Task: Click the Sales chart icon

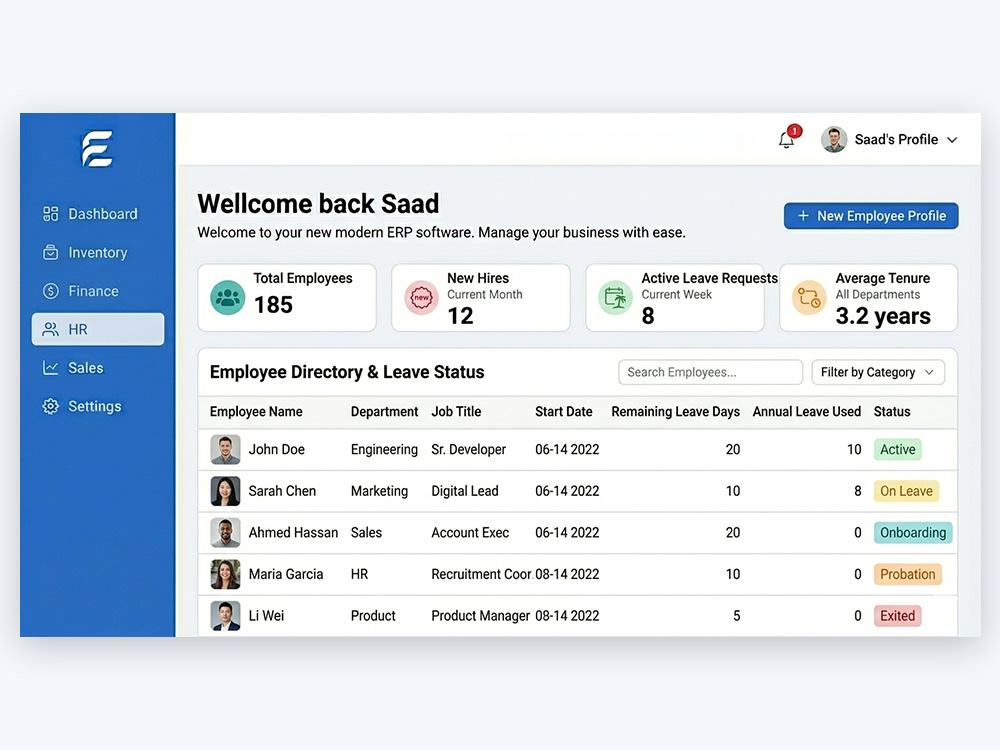Action: (x=50, y=368)
